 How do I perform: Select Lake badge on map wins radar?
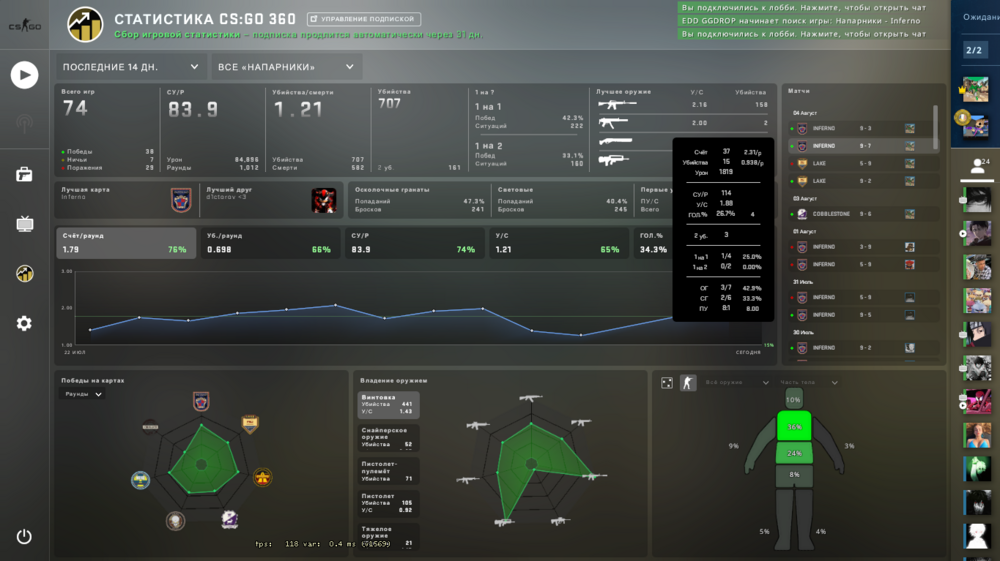[249, 424]
